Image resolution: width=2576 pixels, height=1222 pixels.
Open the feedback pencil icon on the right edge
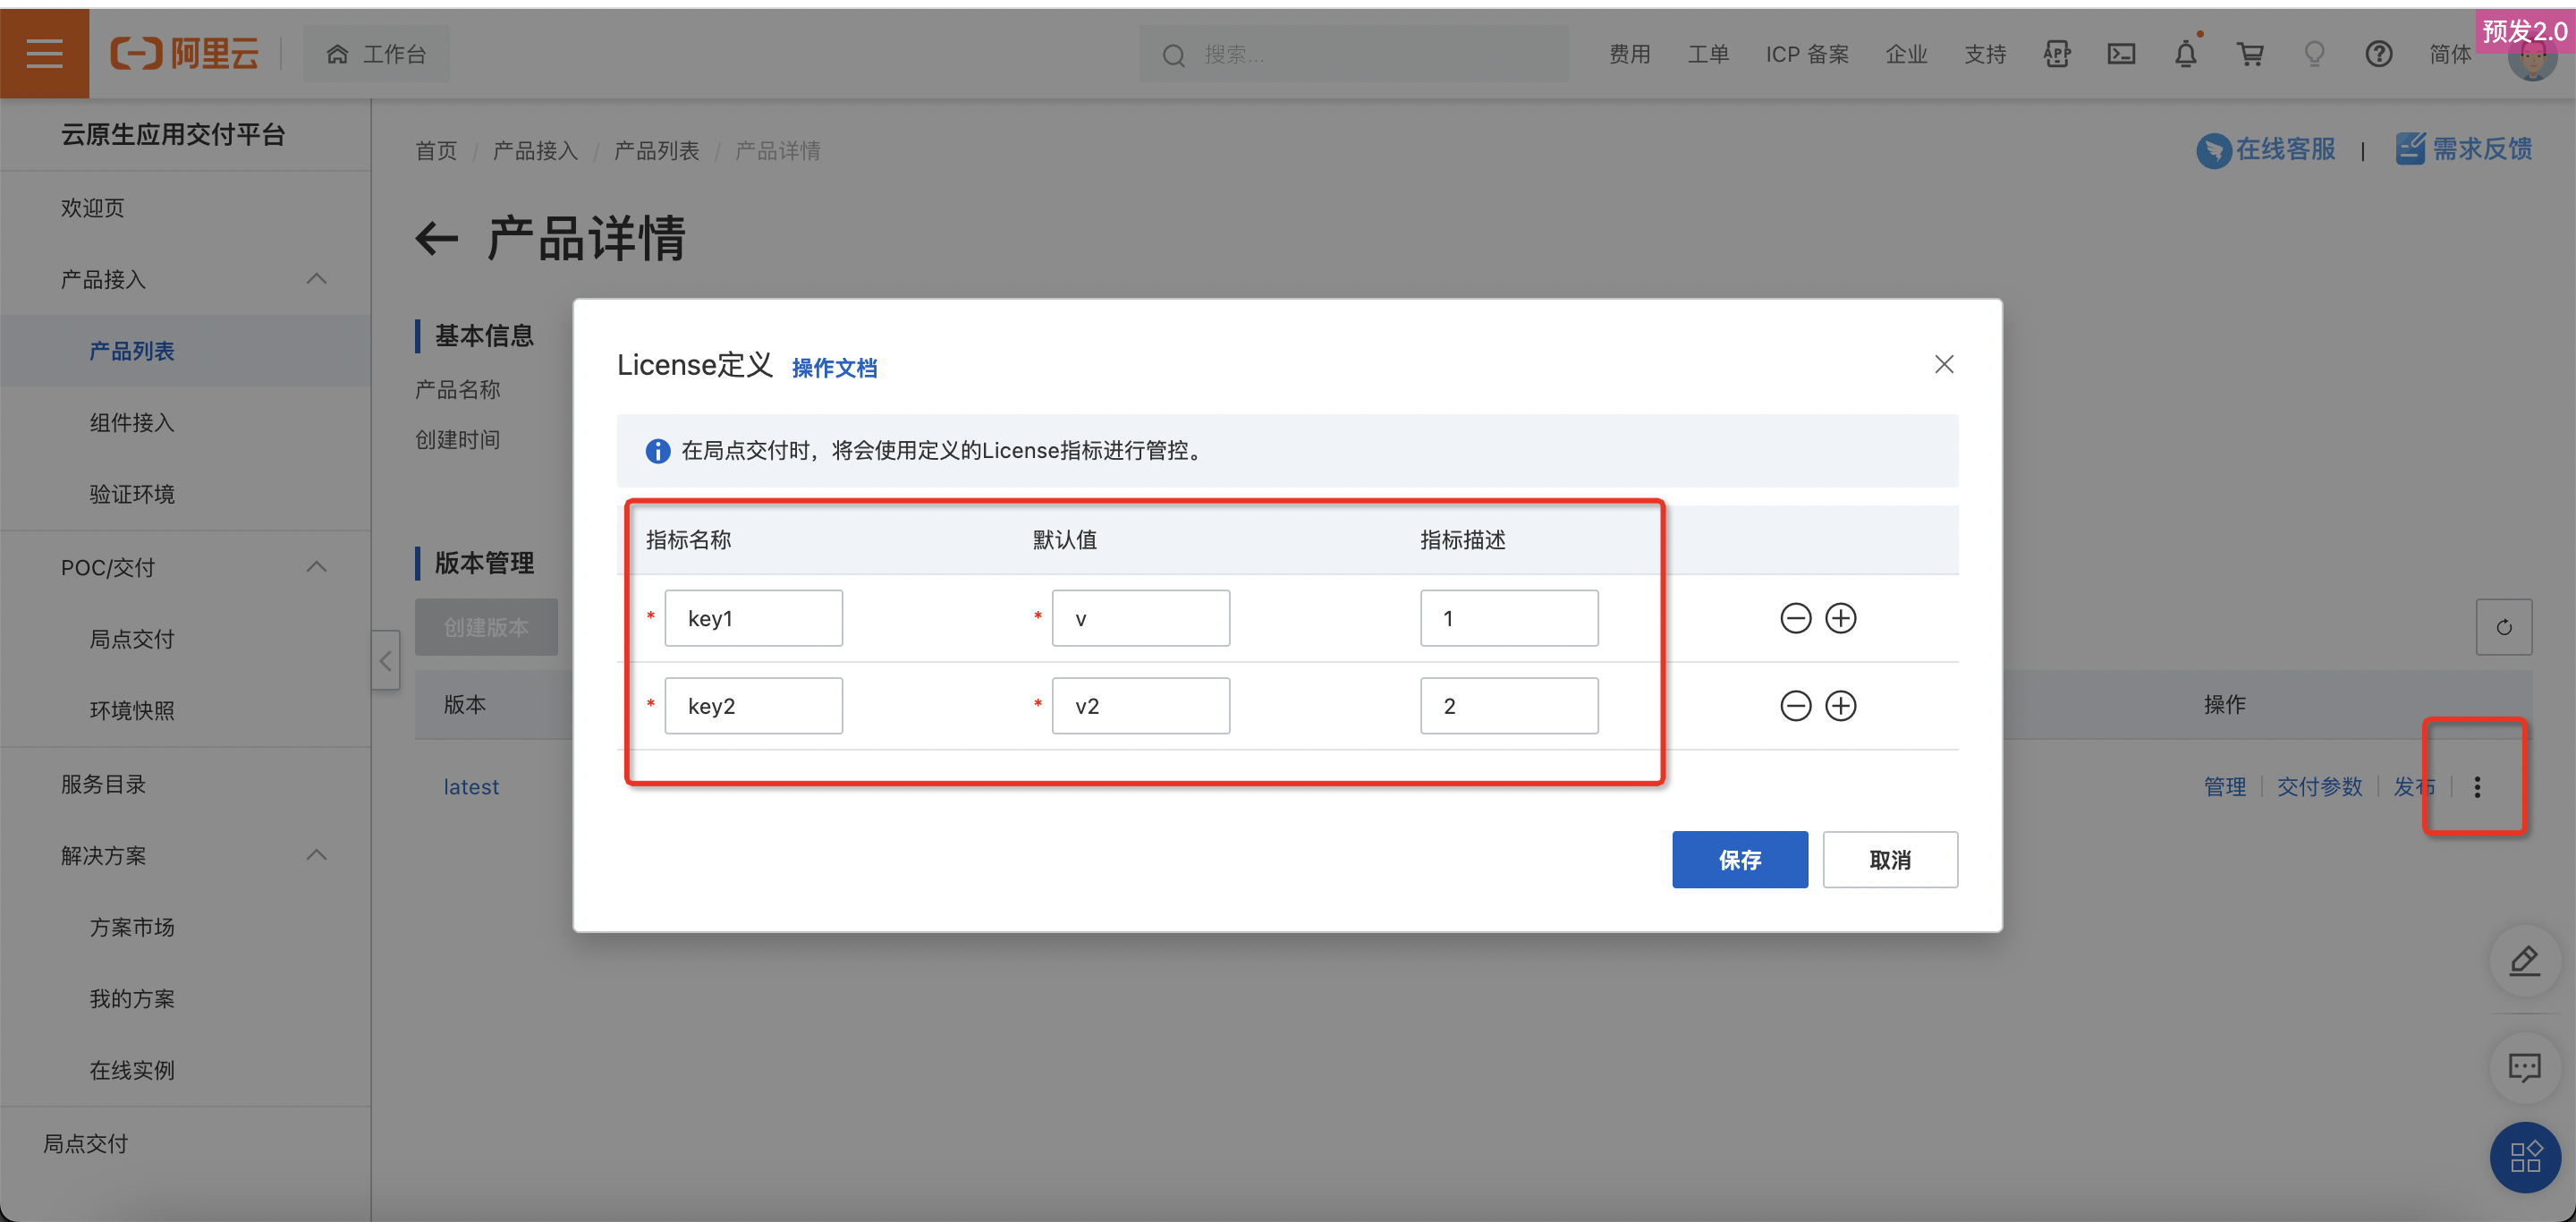click(2525, 961)
